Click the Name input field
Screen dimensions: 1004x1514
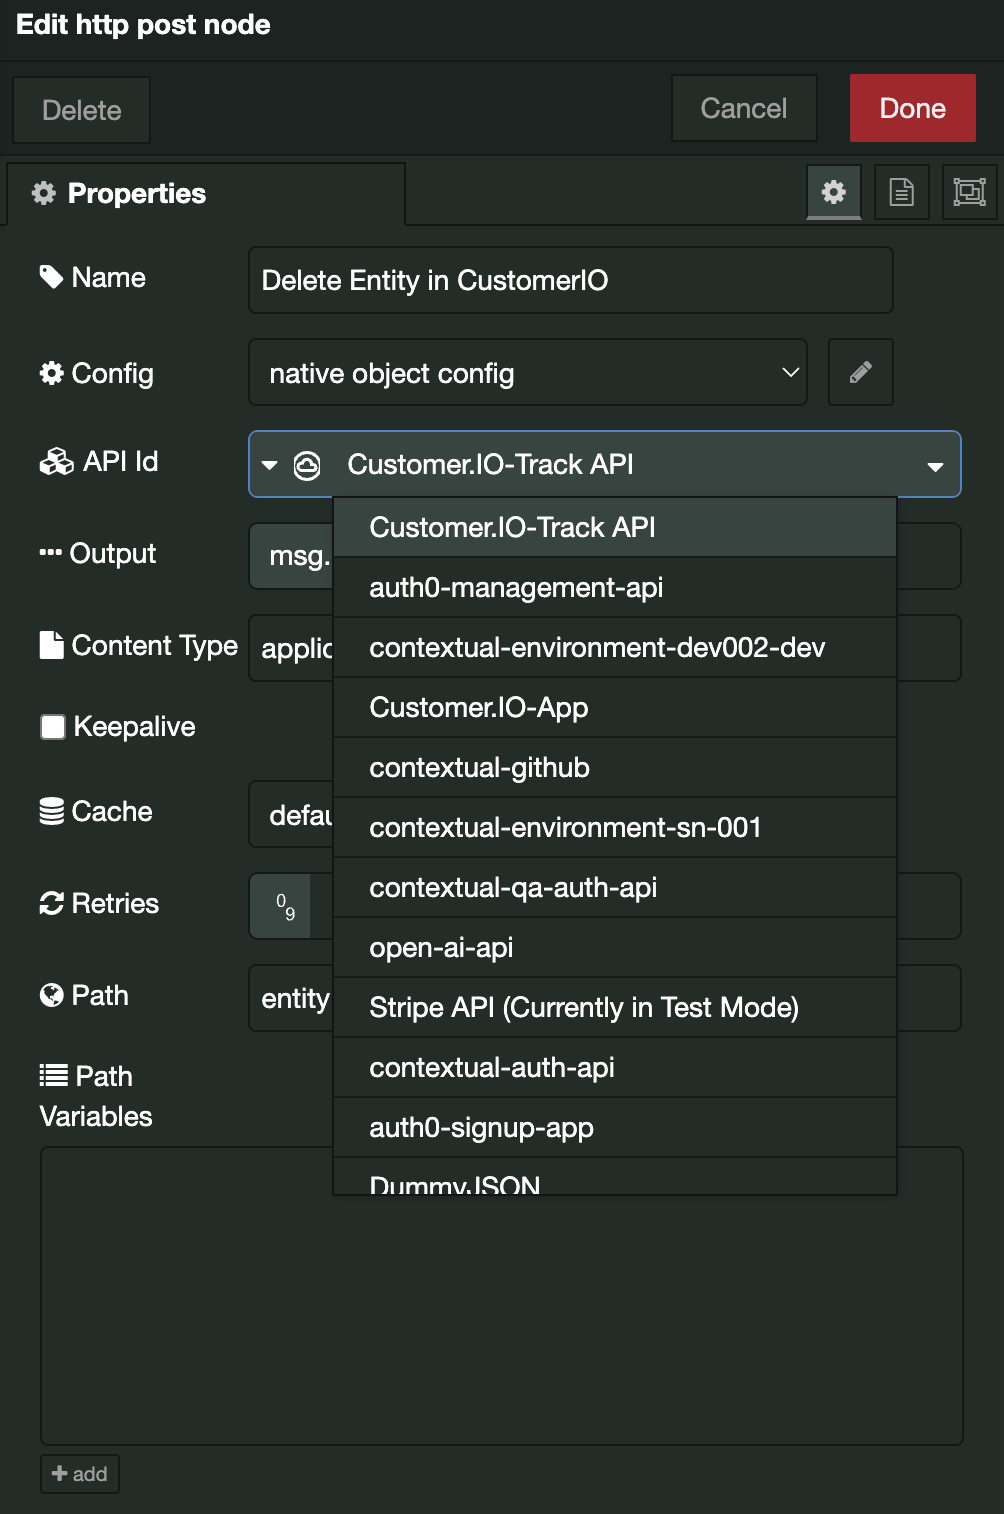tap(570, 281)
